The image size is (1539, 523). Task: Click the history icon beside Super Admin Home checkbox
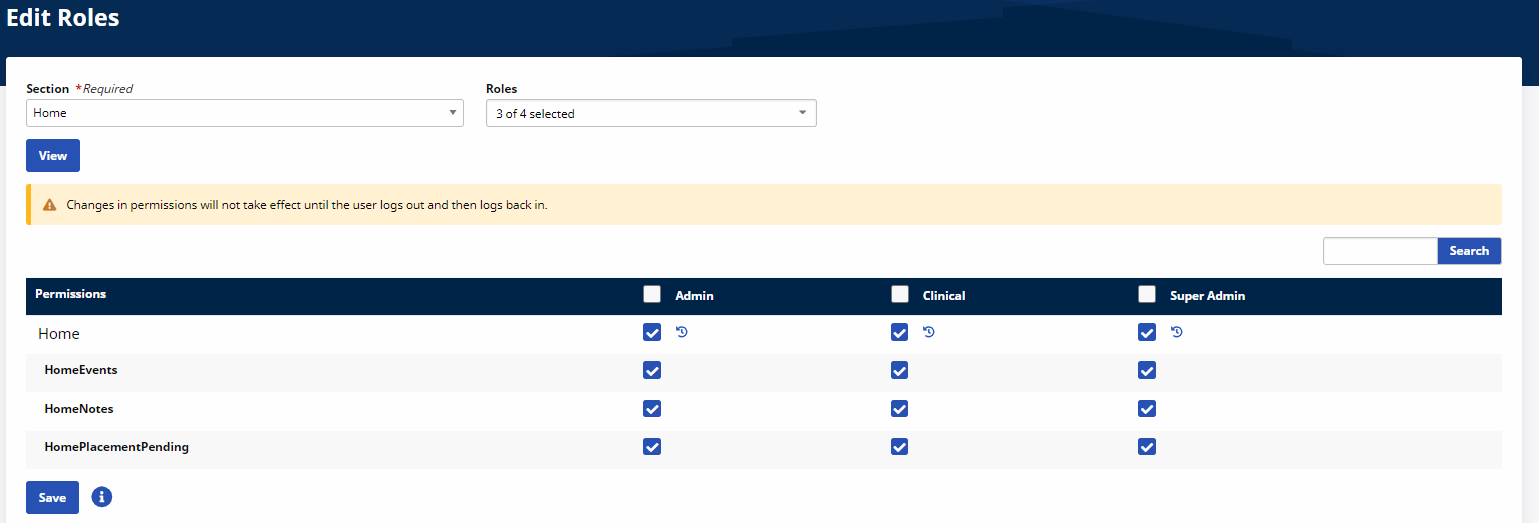click(x=1177, y=332)
